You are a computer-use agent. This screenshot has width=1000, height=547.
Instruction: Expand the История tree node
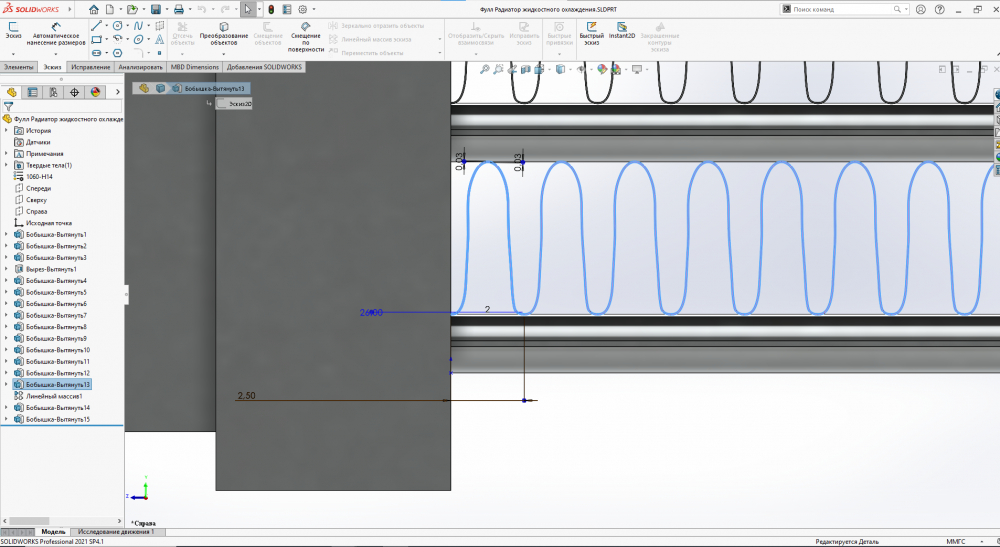coord(7,131)
